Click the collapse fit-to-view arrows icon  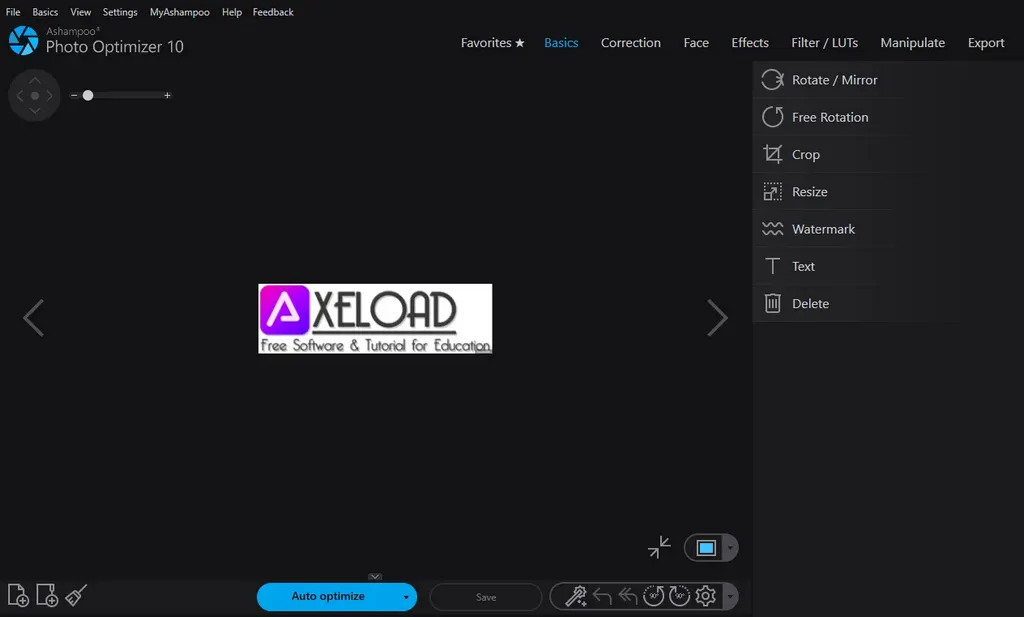click(x=659, y=547)
